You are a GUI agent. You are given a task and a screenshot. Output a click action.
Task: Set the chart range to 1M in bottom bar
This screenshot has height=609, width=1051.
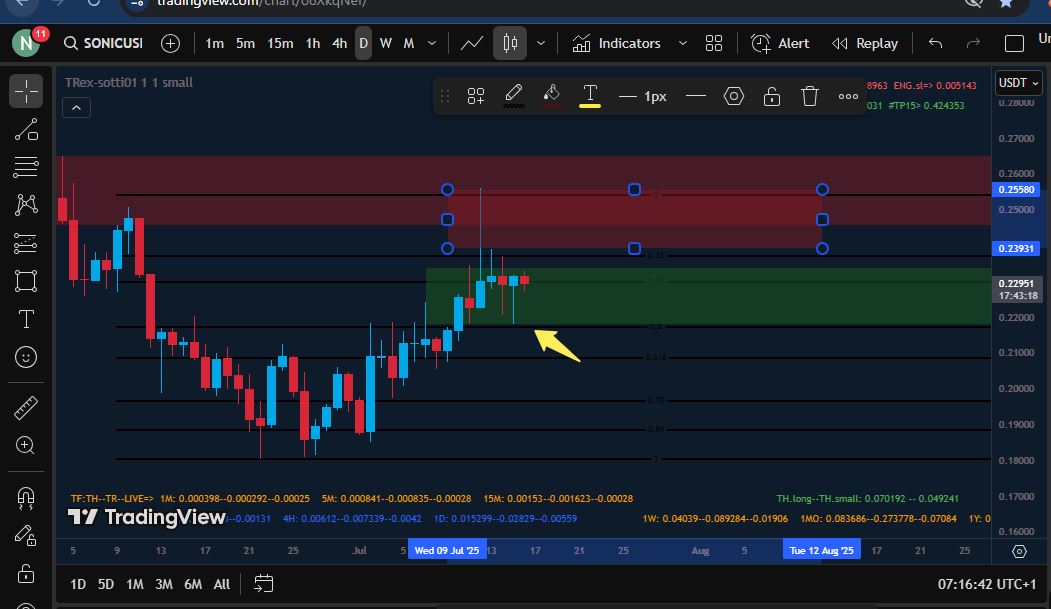click(x=135, y=584)
